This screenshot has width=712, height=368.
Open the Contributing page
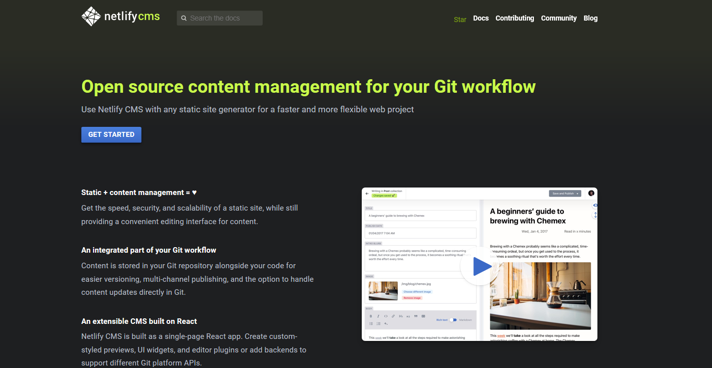pos(514,18)
